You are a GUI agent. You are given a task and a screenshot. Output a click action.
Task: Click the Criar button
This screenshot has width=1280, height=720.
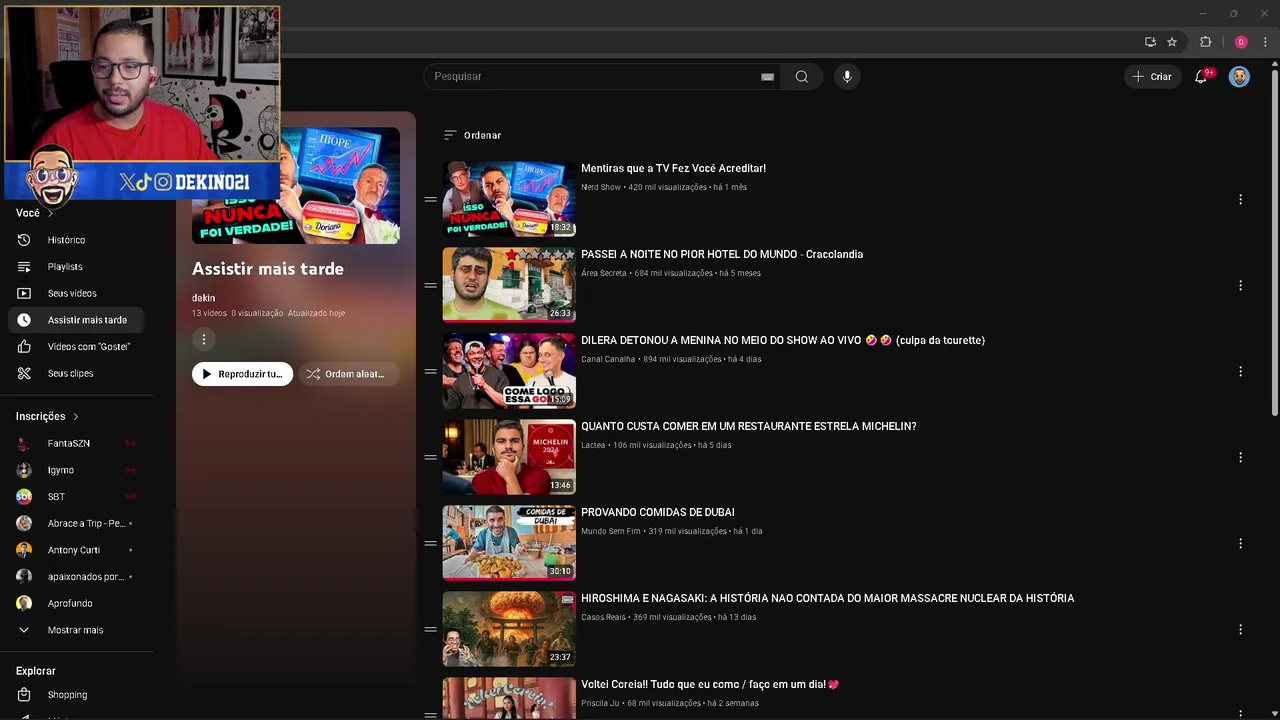pyautogui.click(x=1152, y=77)
